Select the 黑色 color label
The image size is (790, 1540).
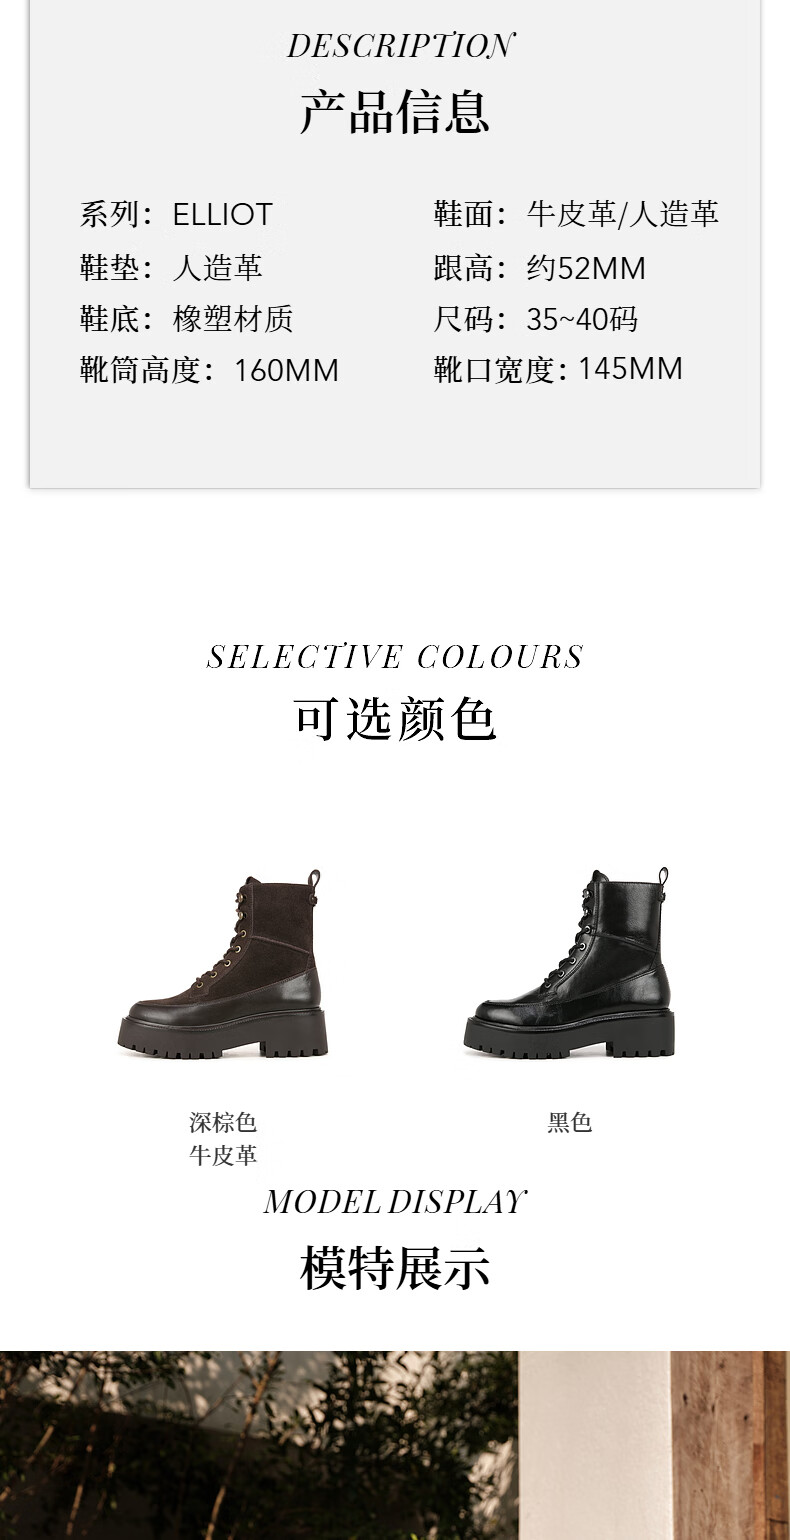pyautogui.click(x=570, y=1122)
